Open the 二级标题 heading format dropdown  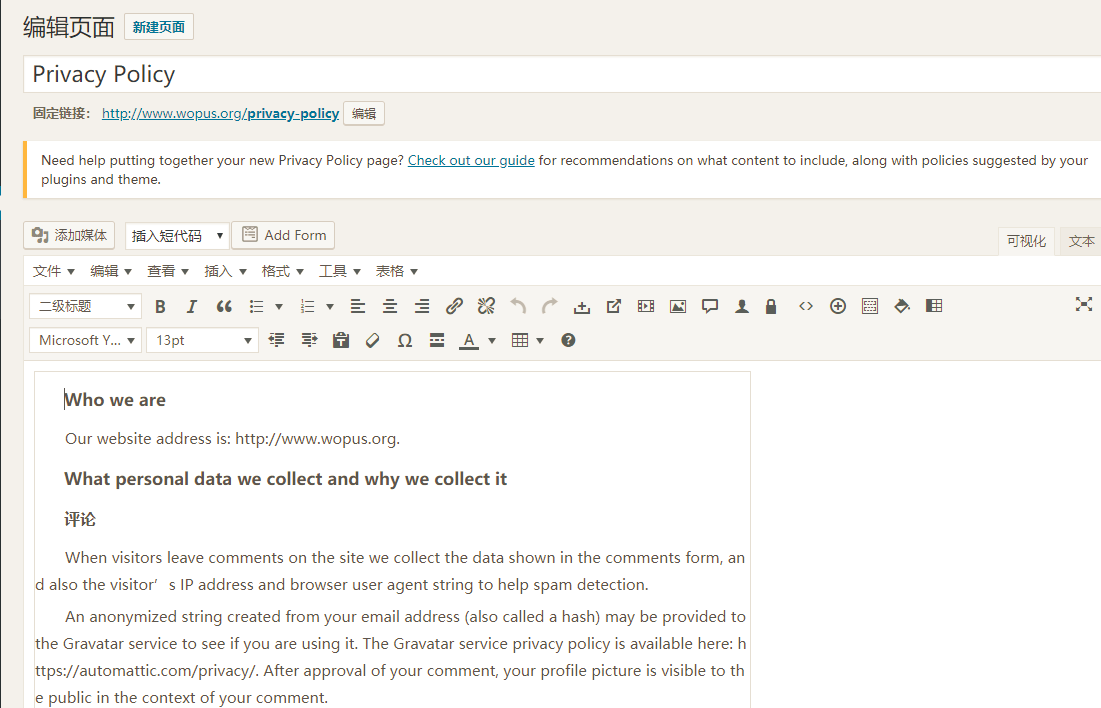point(86,306)
